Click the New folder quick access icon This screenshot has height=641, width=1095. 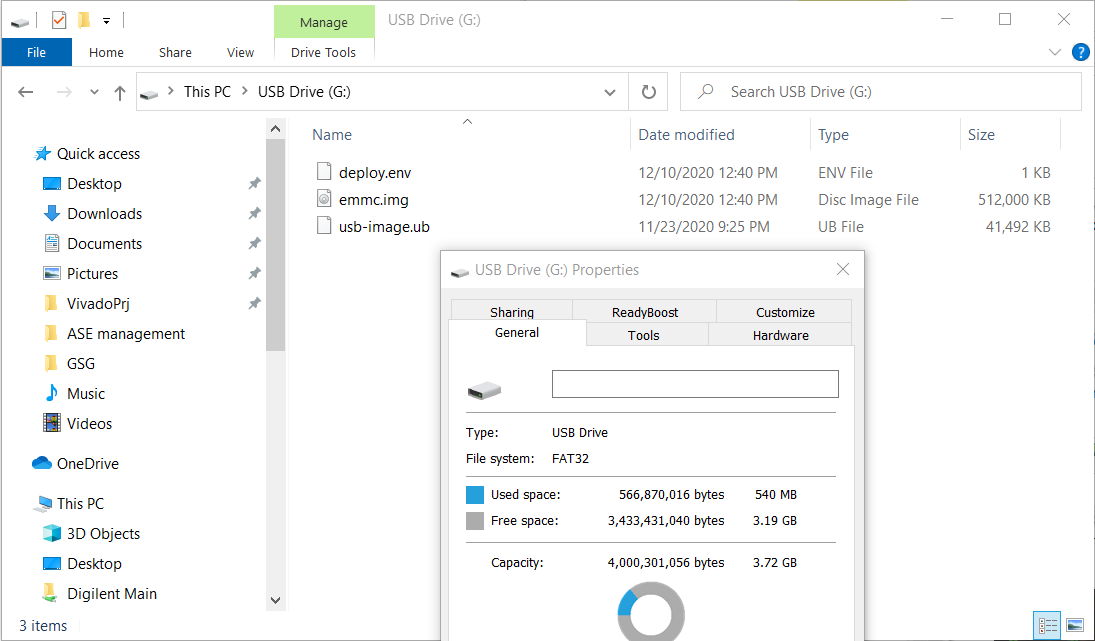[x=84, y=20]
